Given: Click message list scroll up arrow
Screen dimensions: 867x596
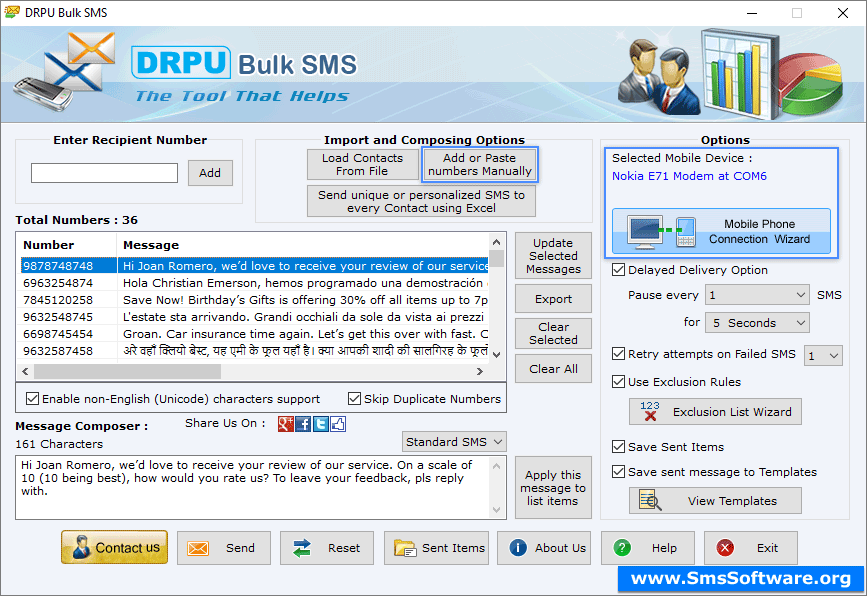Looking at the screenshot, I should click(497, 242).
